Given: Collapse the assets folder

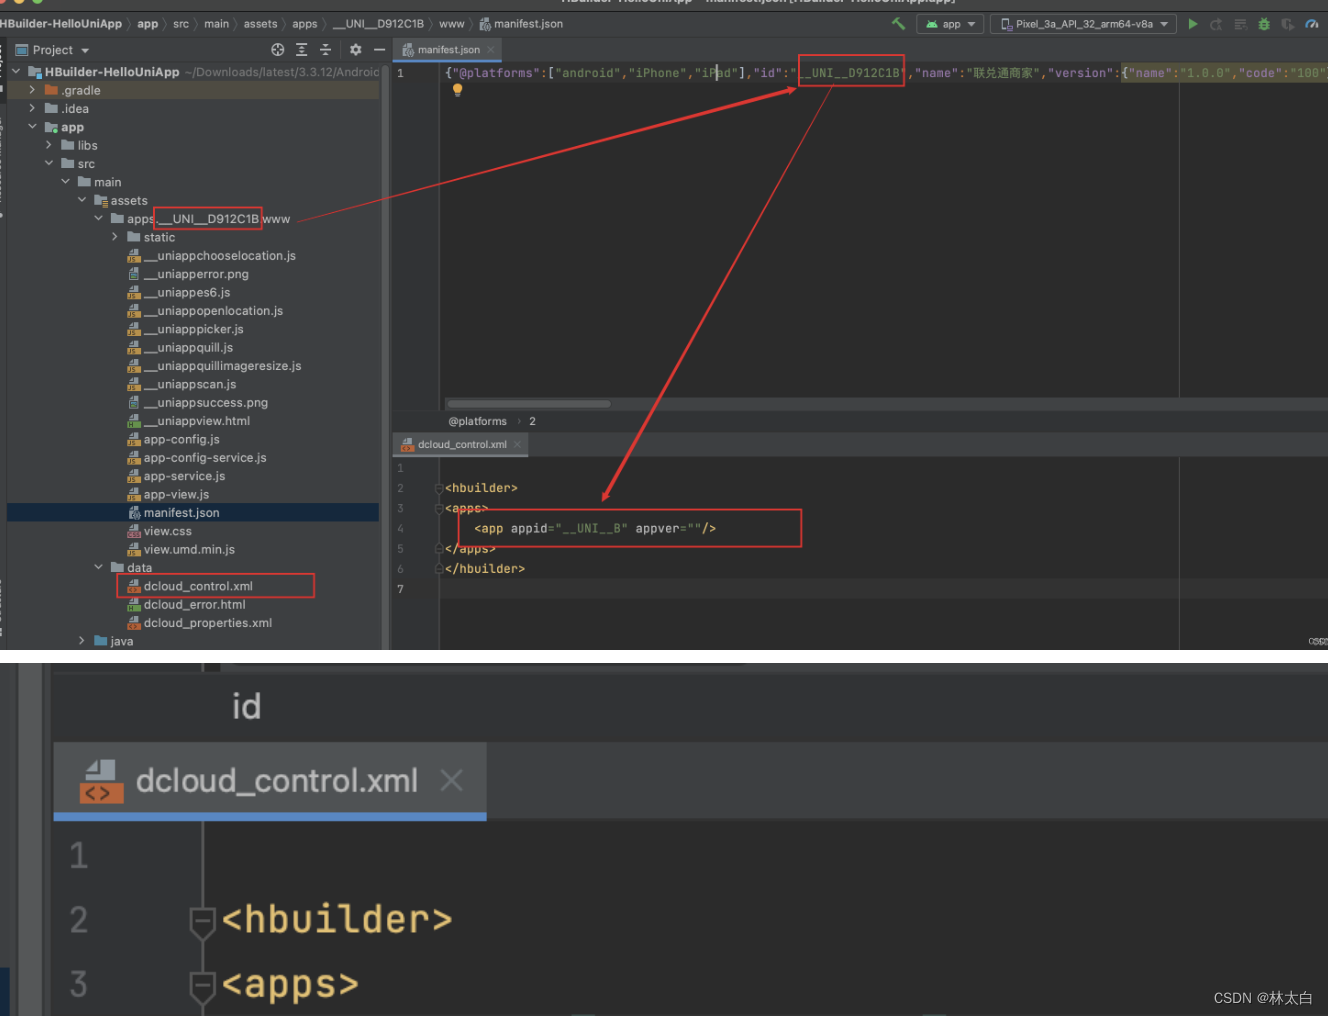Looking at the screenshot, I should click(x=82, y=200).
